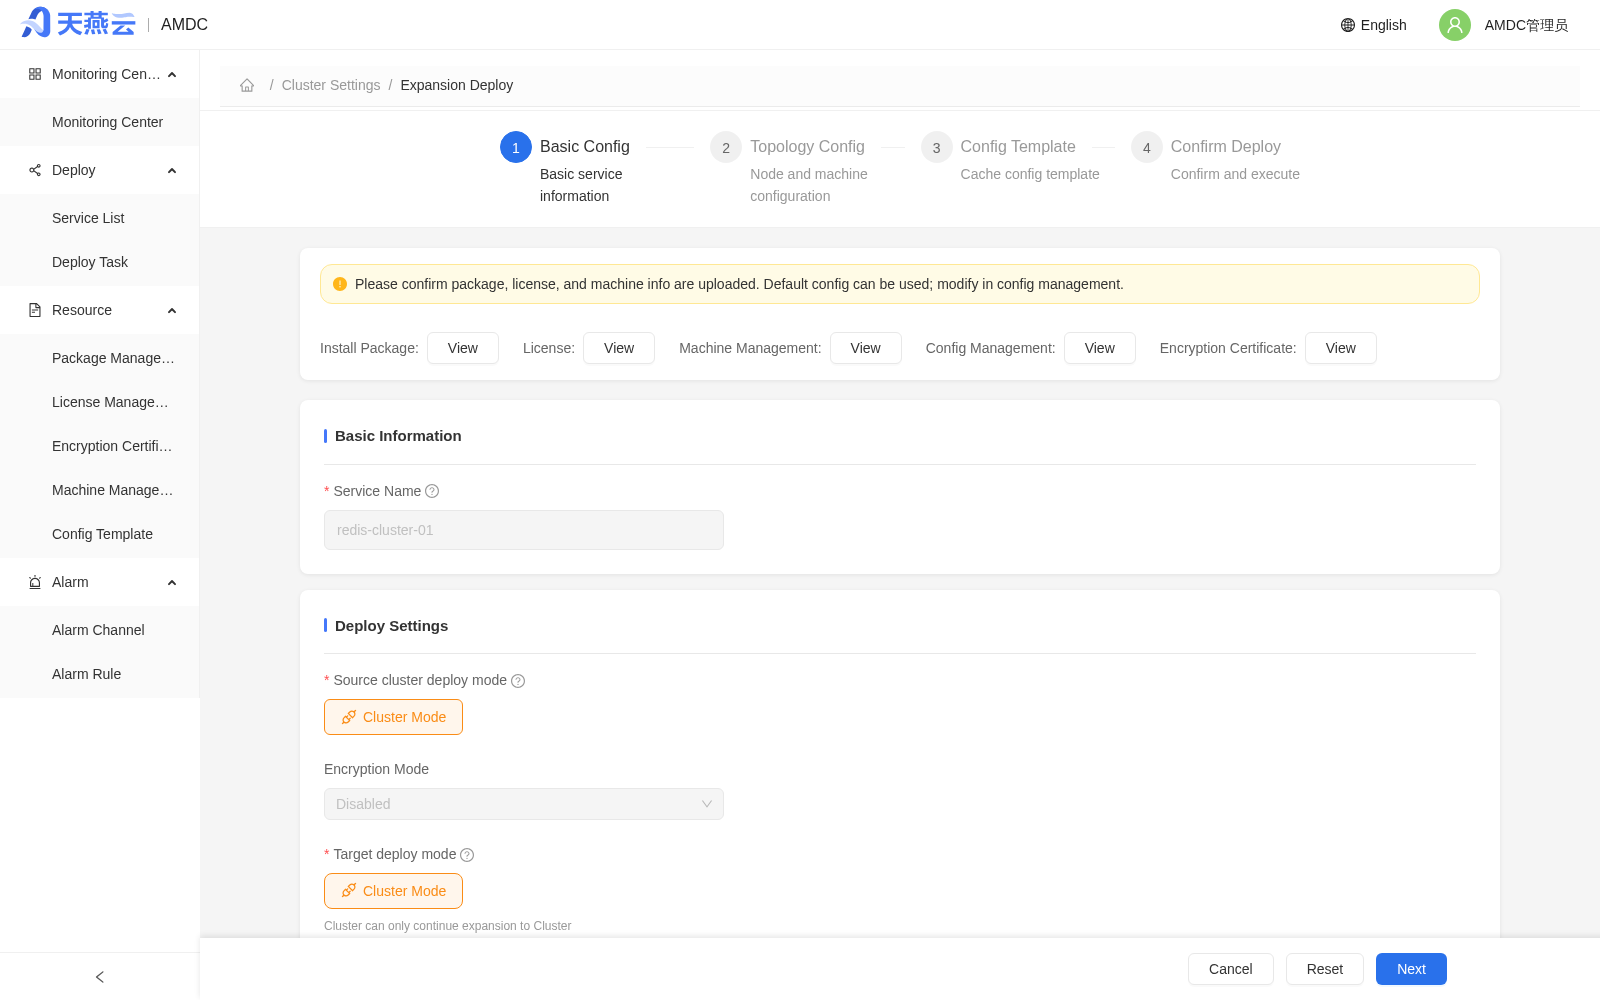Open the Service List menu item
The height and width of the screenshot is (1000, 1600).
100,218
